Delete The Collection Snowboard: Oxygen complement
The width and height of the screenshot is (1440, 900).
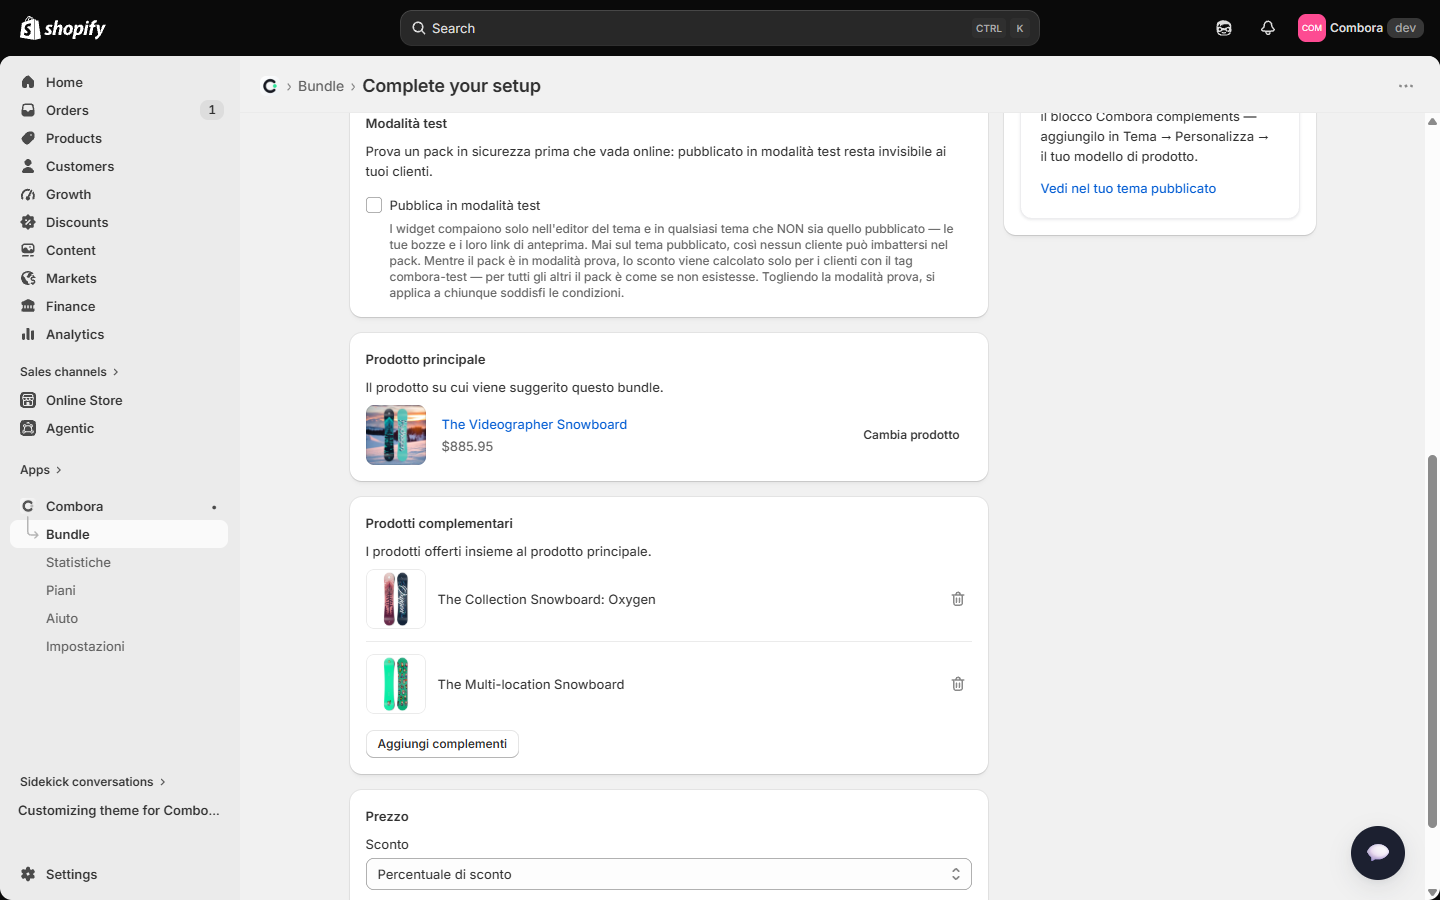pyautogui.click(x=958, y=599)
